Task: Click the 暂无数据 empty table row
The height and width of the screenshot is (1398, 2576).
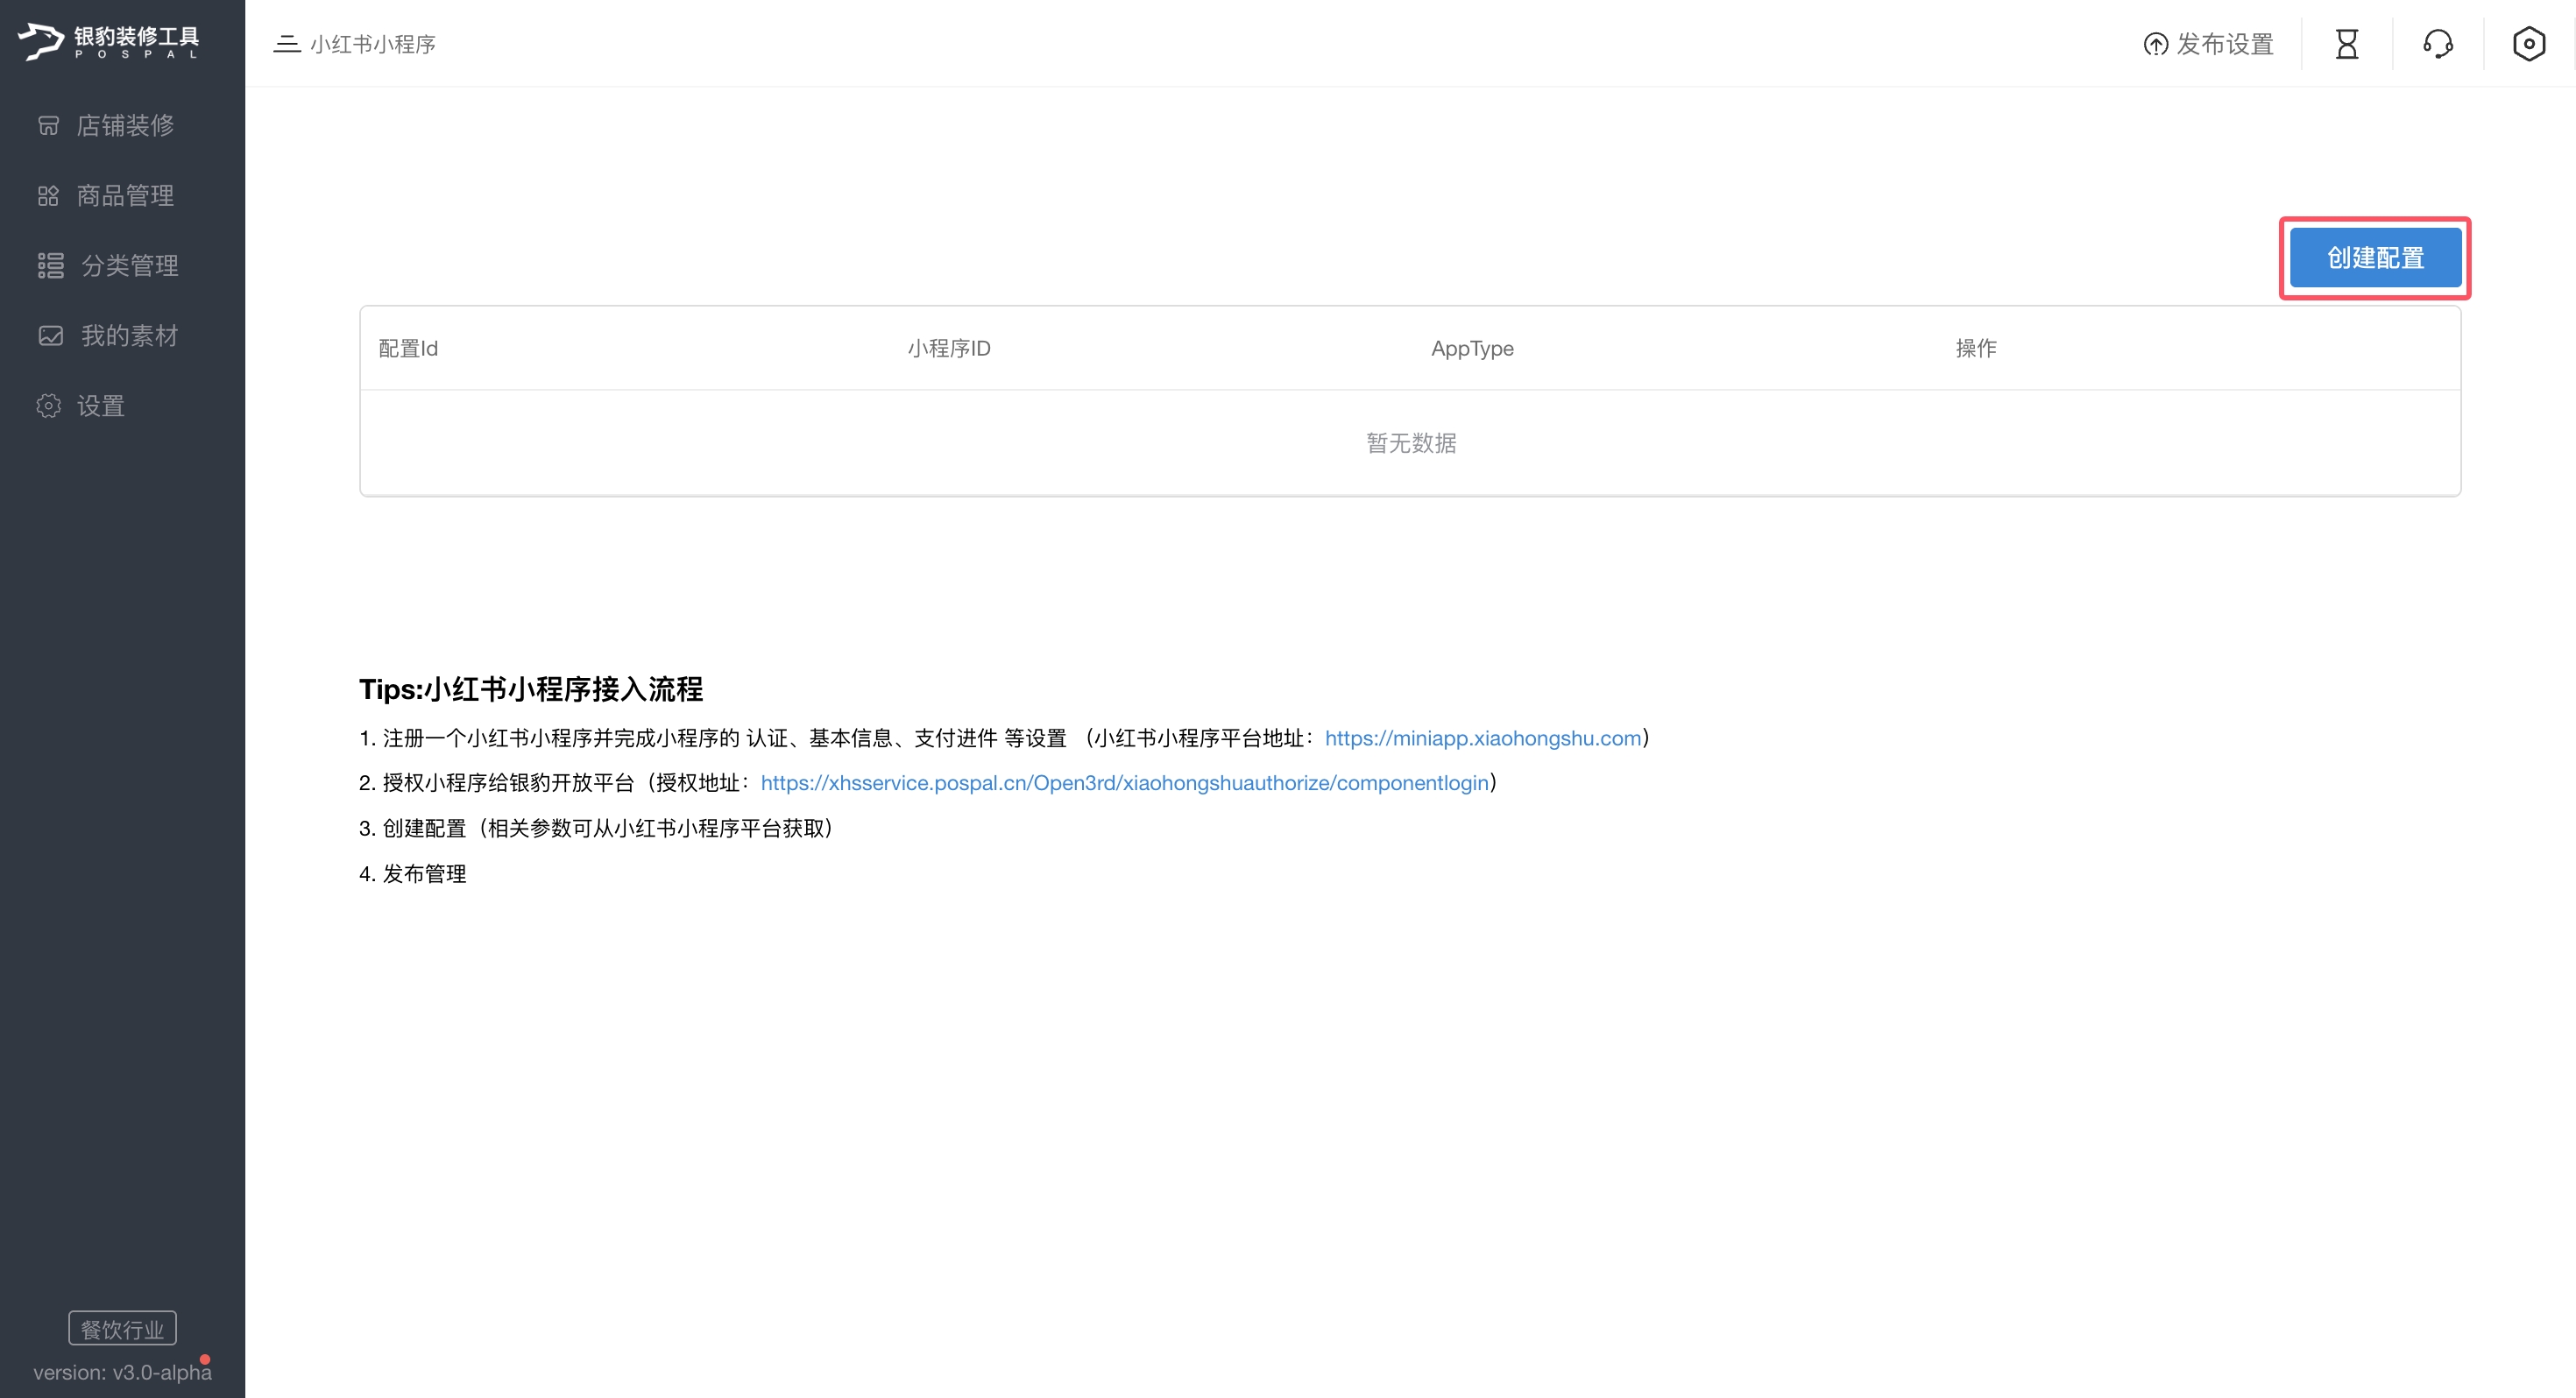Action: (x=1410, y=443)
